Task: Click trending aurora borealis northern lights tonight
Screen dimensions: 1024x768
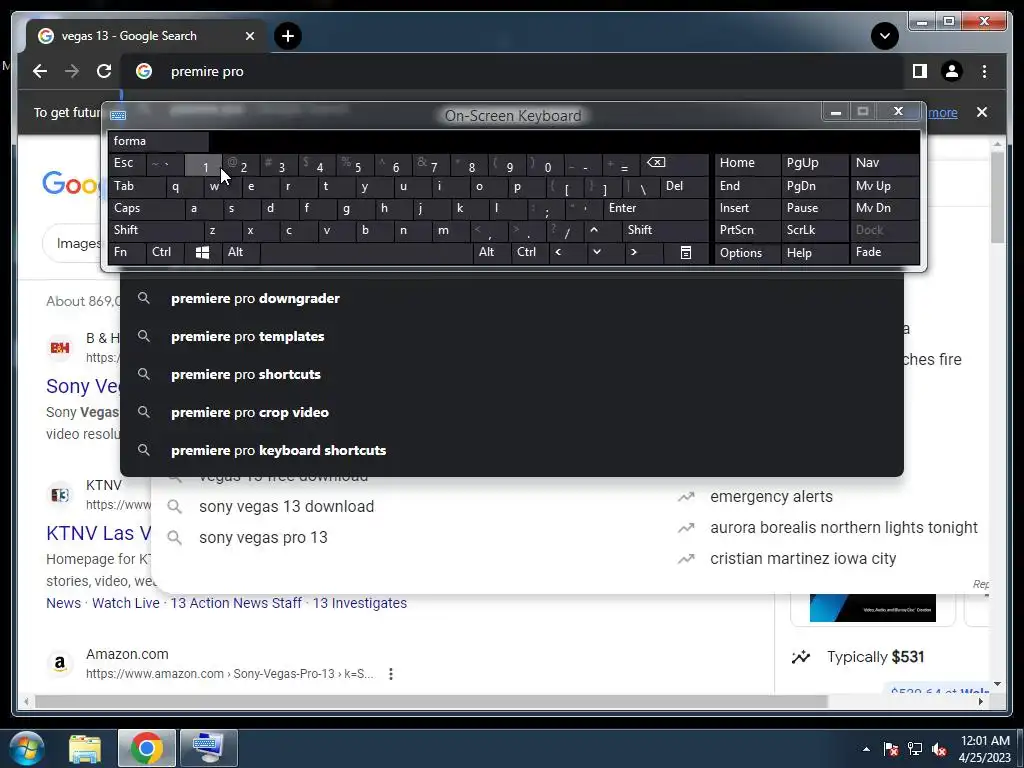Action: point(844,528)
